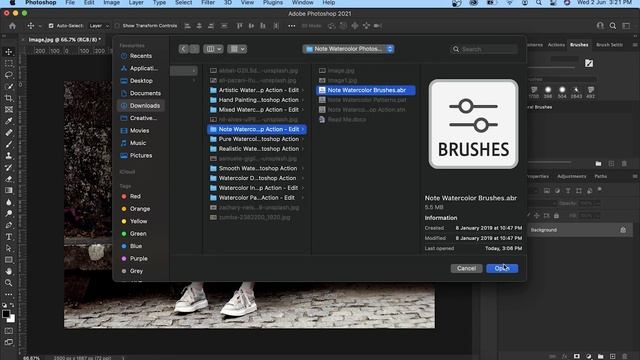Expand Smooth Wate...toshop Action folder
This screenshot has height=360, width=640.
click(x=303, y=169)
